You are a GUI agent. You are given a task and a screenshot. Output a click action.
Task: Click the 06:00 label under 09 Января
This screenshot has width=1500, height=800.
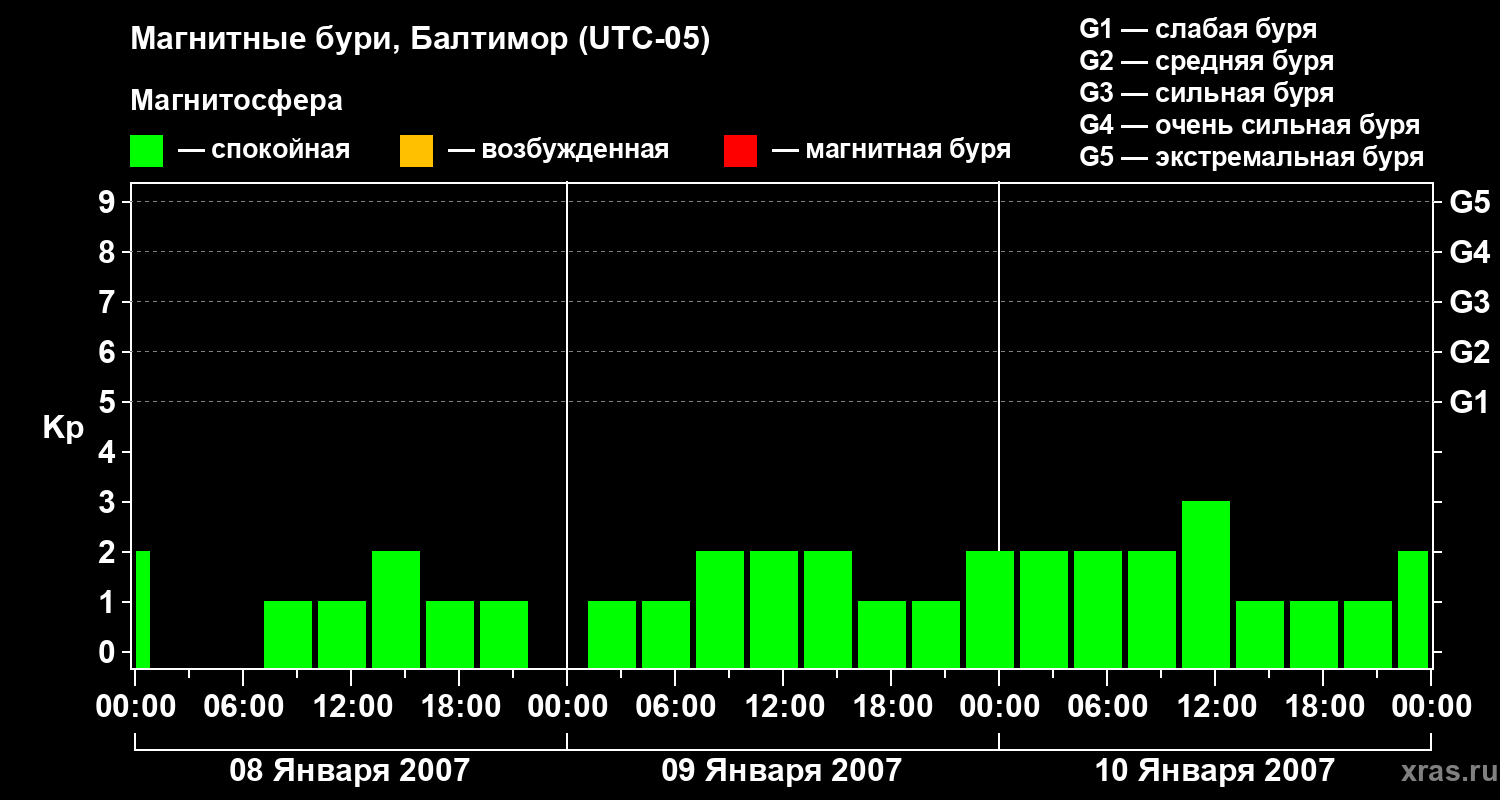click(675, 707)
